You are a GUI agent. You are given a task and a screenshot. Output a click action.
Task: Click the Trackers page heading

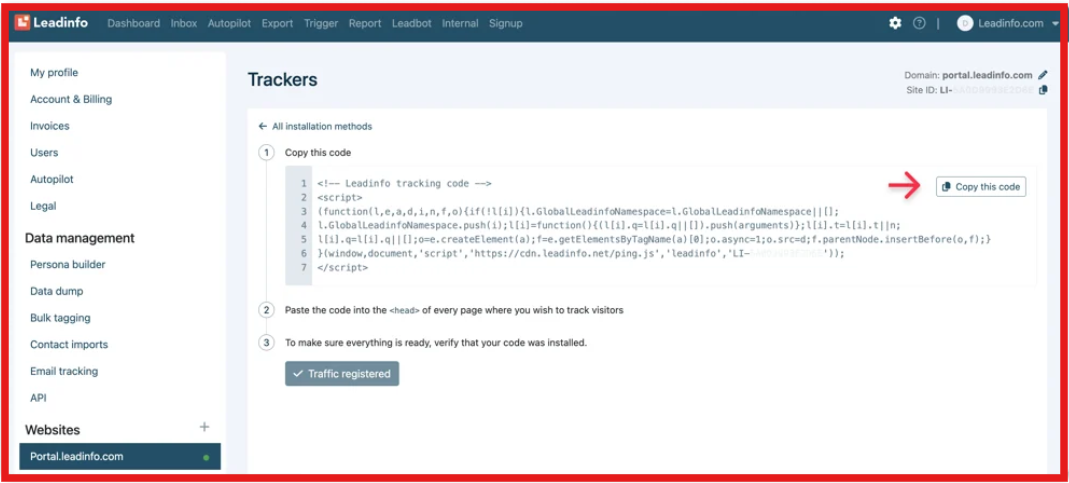click(282, 80)
